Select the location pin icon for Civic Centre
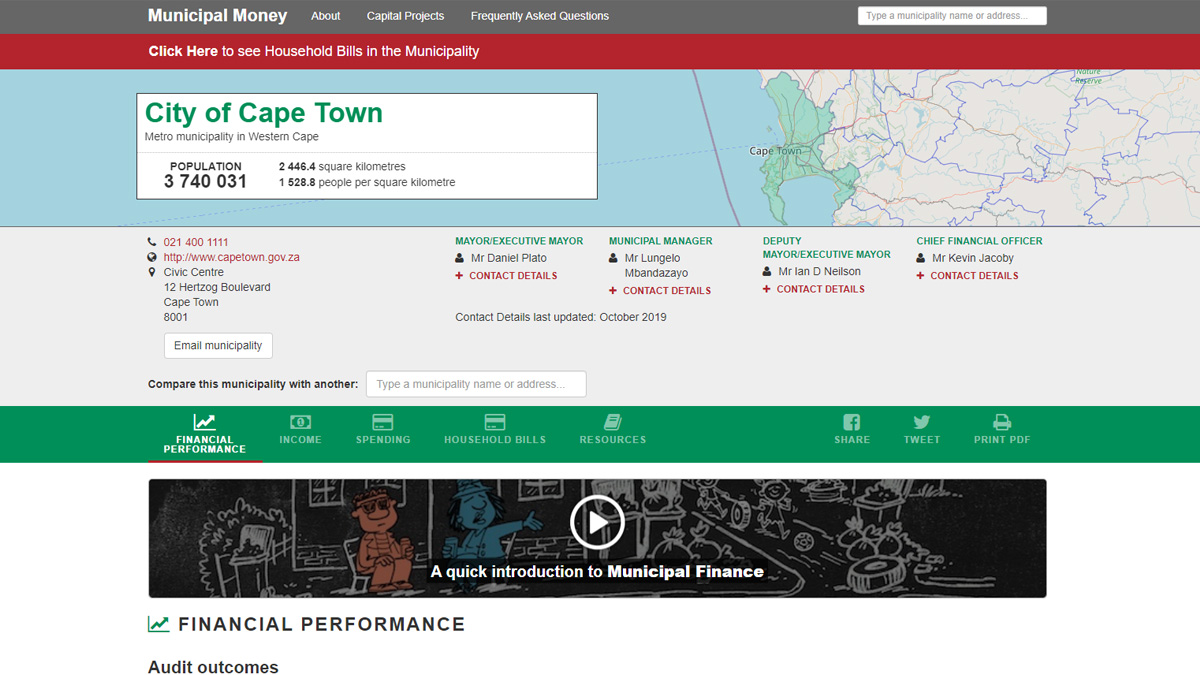The height and width of the screenshot is (675, 1200). click(151, 271)
